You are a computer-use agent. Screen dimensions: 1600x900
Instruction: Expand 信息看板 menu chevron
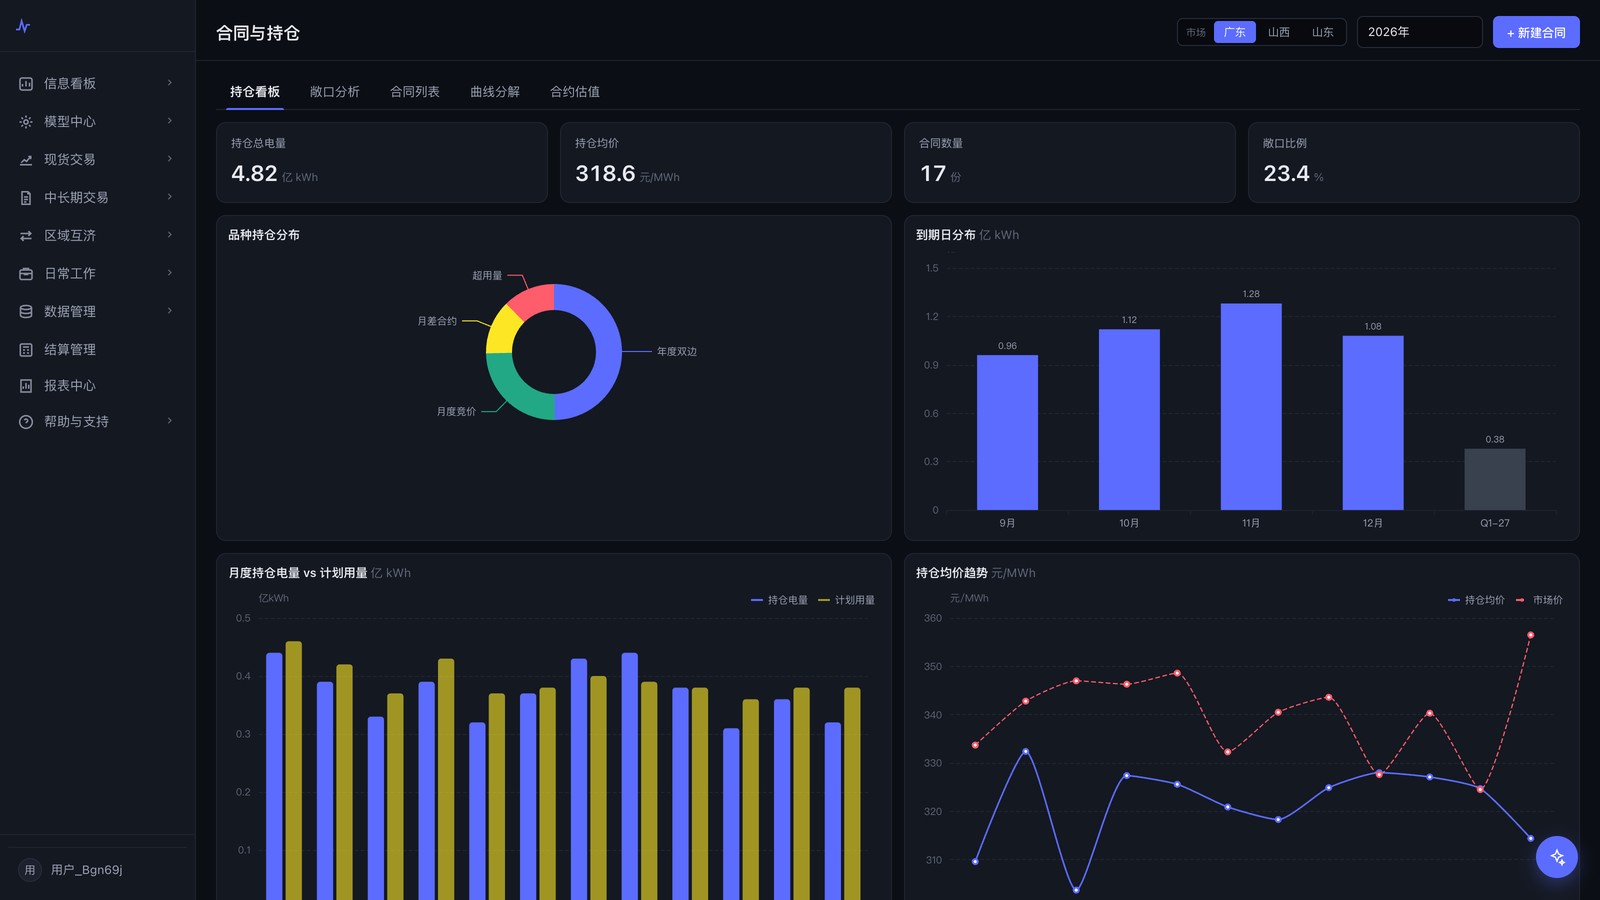point(170,83)
